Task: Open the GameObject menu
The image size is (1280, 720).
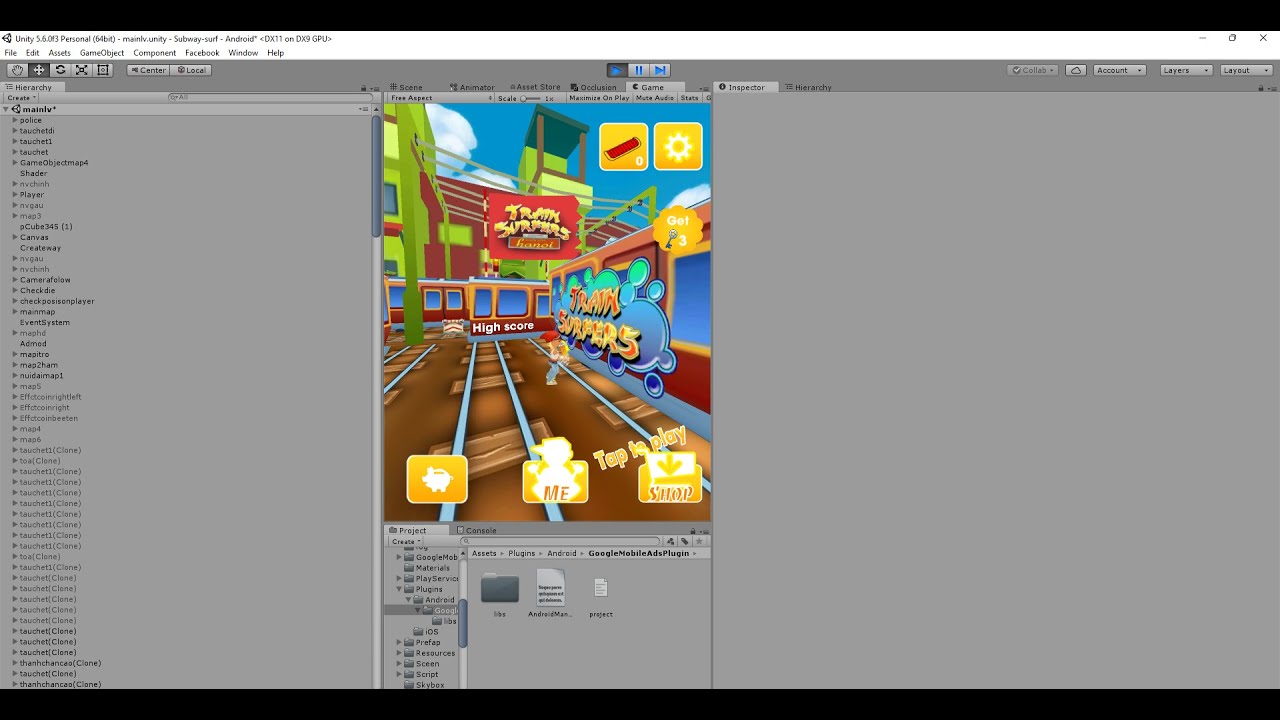Action: (102, 53)
